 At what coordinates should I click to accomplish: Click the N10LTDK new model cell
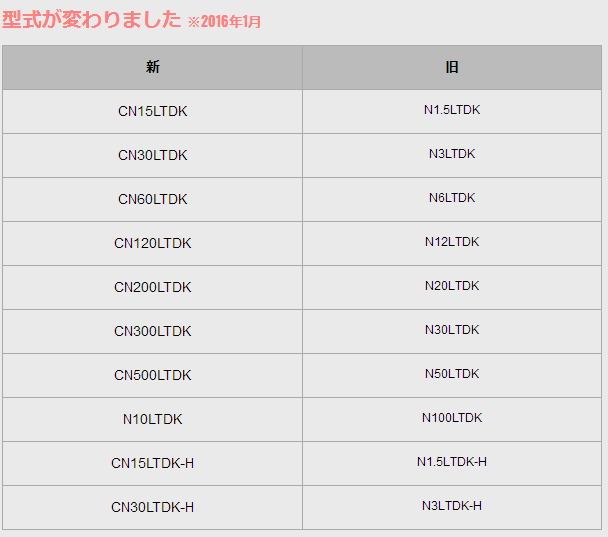coord(152,419)
